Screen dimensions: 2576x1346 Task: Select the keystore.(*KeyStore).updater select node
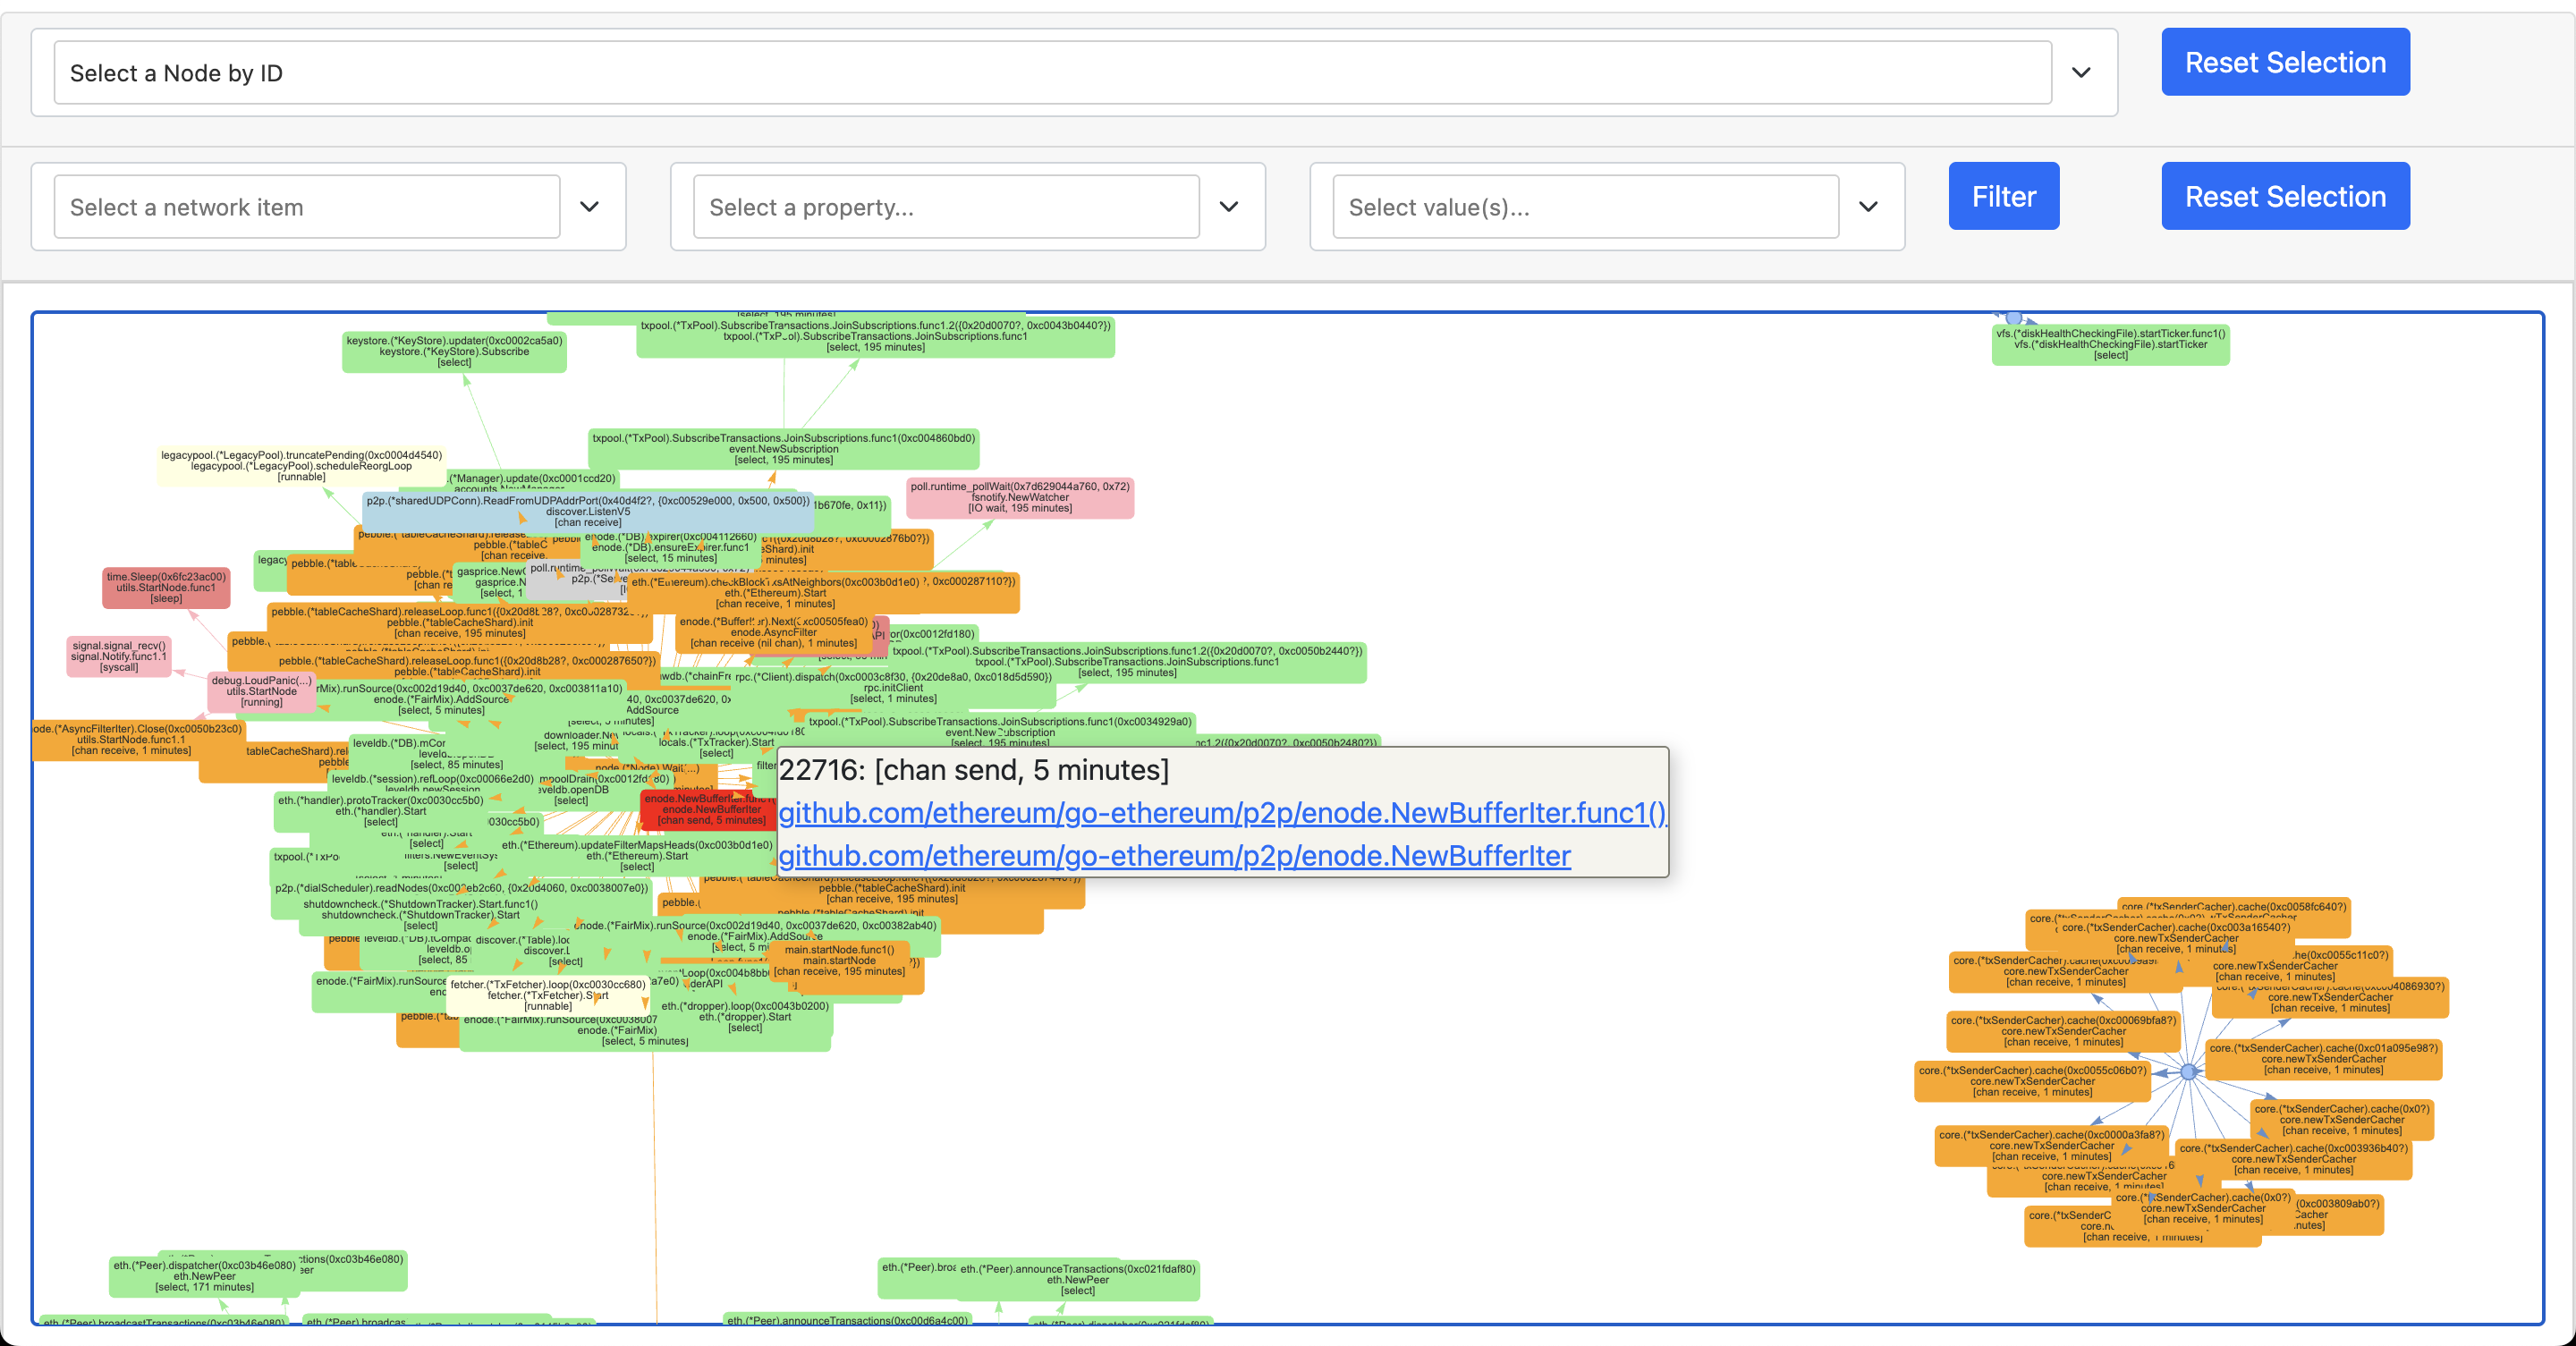click(x=454, y=352)
